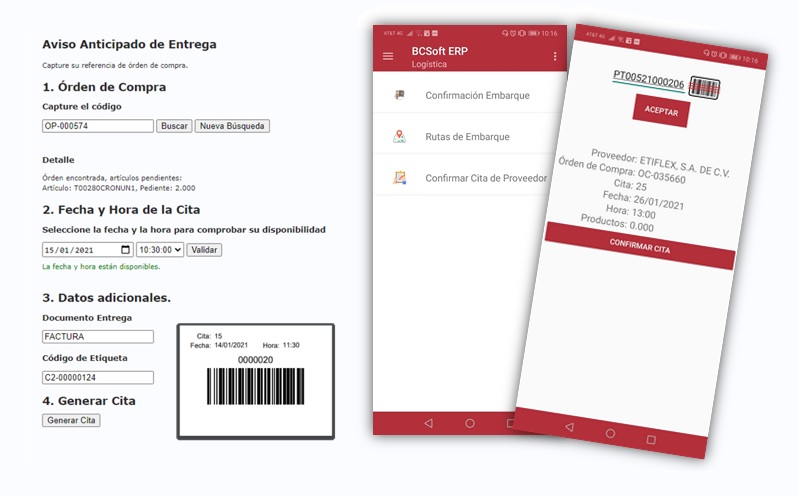Open the hamburger menu in BCSoft ERP
The width and height of the screenshot is (798, 496).
[388, 56]
